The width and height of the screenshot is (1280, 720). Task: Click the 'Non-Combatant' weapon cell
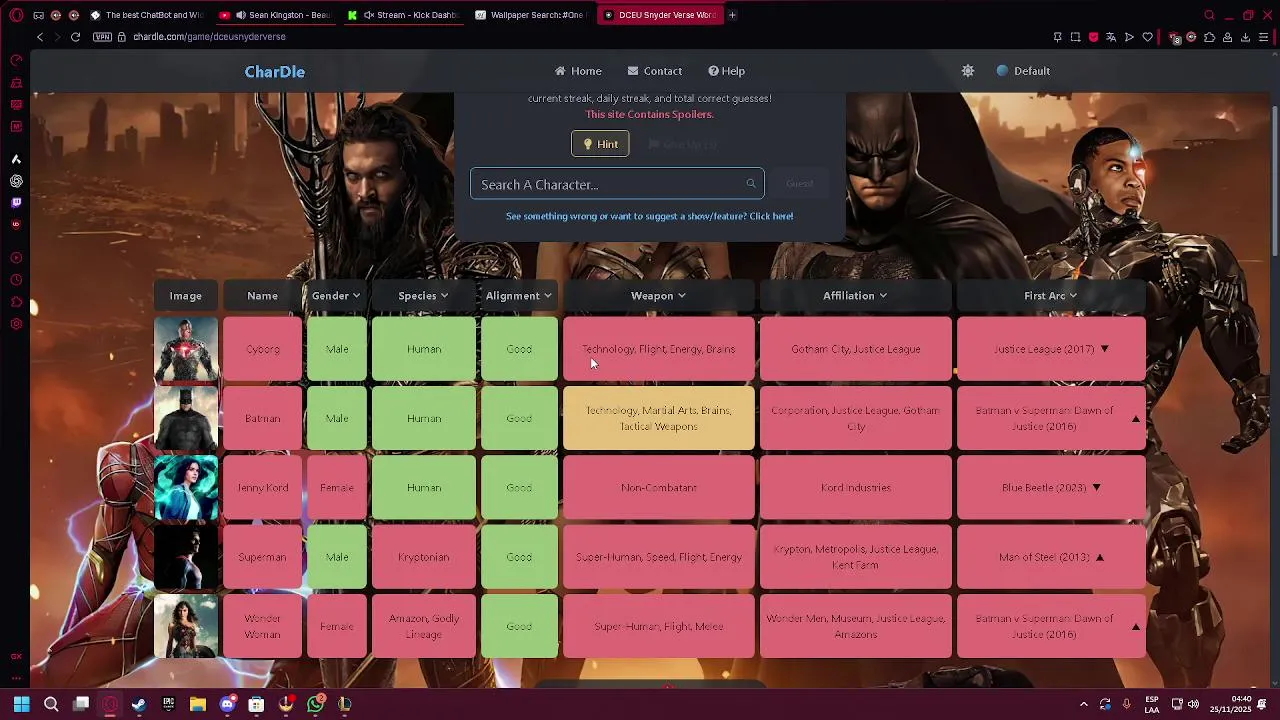[658, 488]
